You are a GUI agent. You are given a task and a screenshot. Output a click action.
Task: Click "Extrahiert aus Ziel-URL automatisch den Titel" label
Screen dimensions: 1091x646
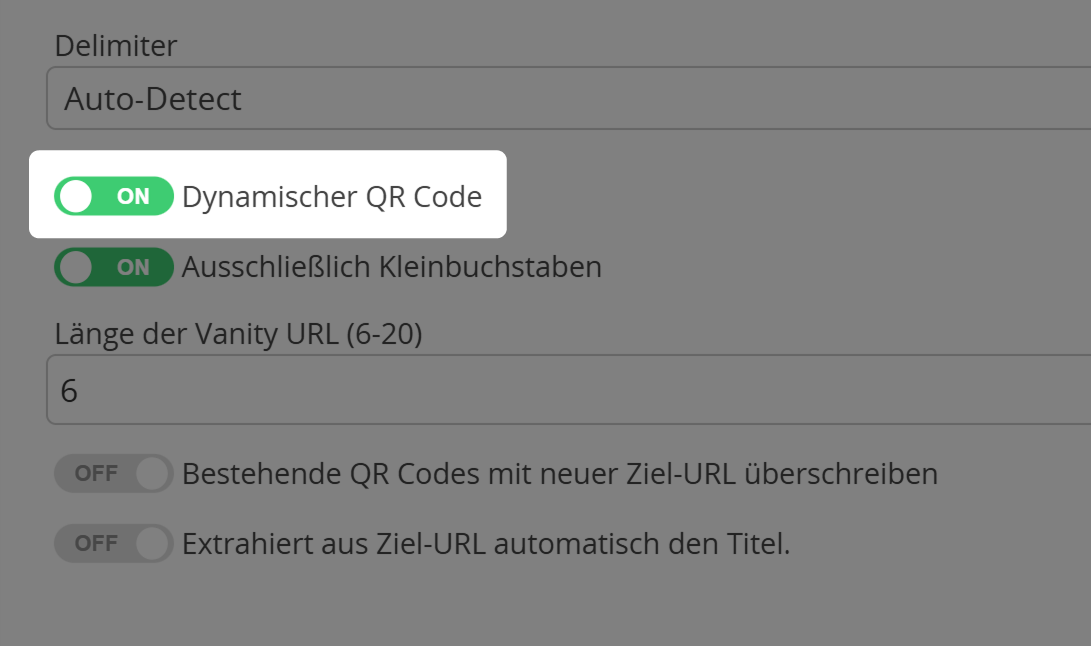[486, 544]
